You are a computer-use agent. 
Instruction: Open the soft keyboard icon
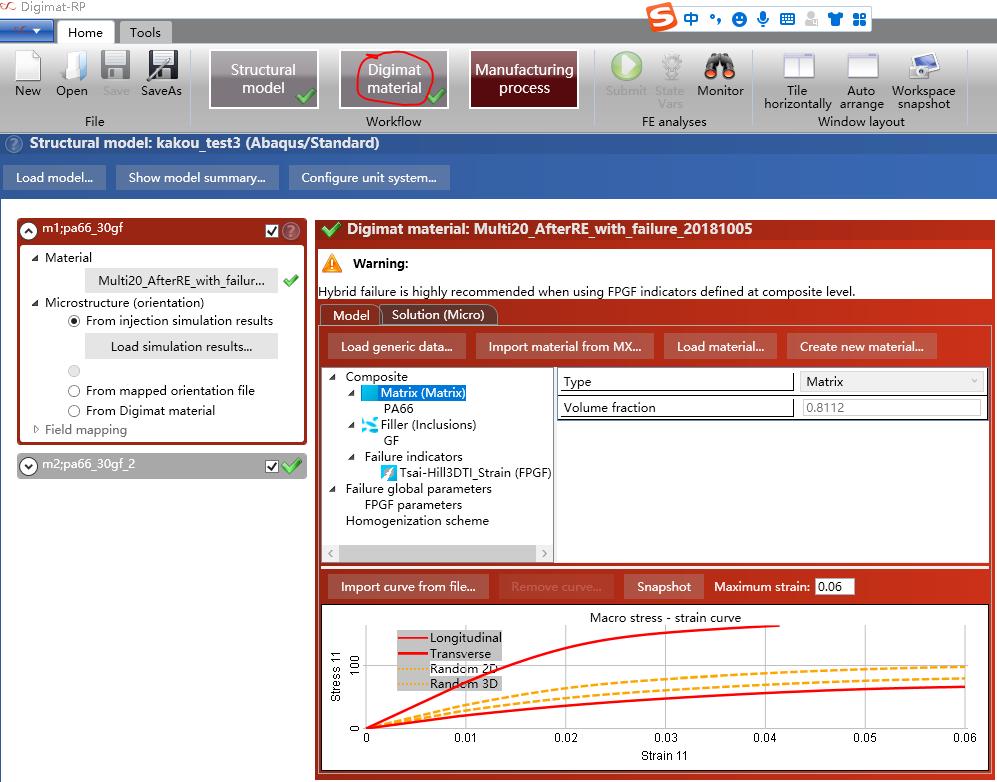[x=787, y=19]
